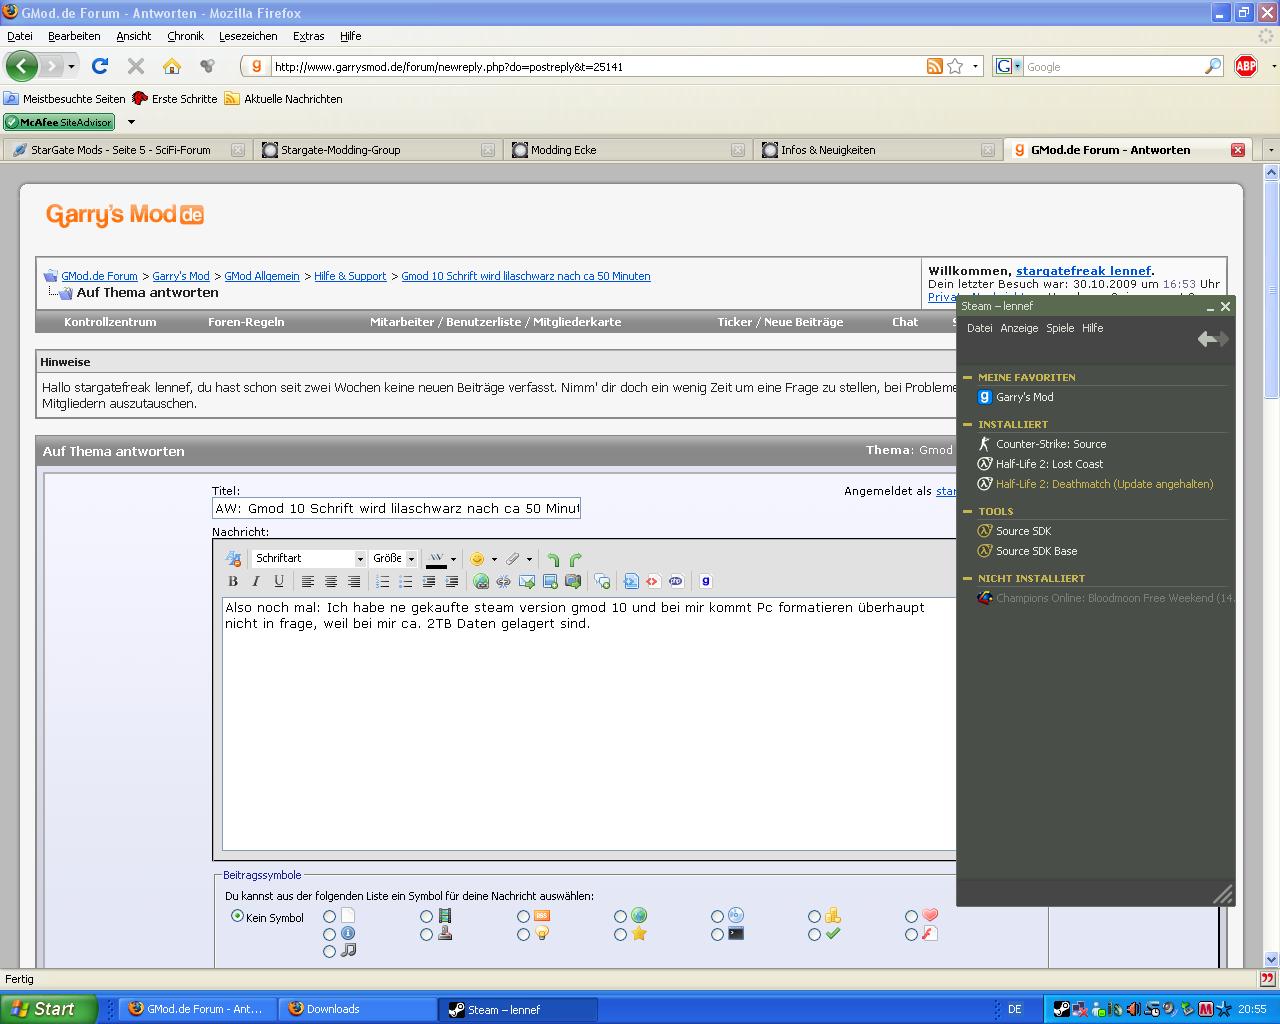Align message text right
This screenshot has width=1280, height=1024.
coord(354,581)
